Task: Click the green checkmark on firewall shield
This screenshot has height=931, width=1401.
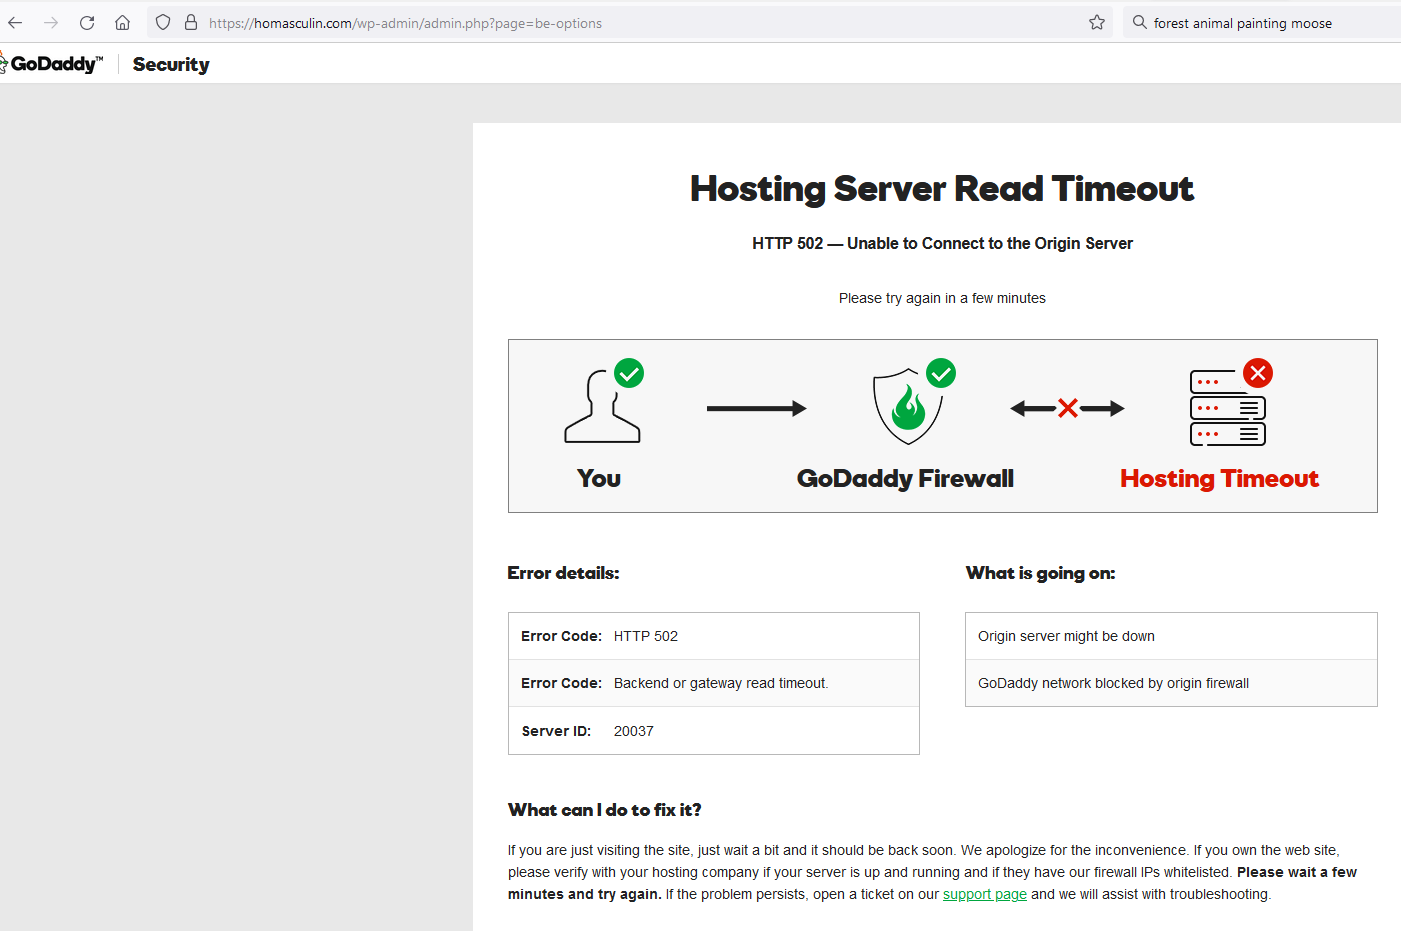Action: (x=941, y=373)
